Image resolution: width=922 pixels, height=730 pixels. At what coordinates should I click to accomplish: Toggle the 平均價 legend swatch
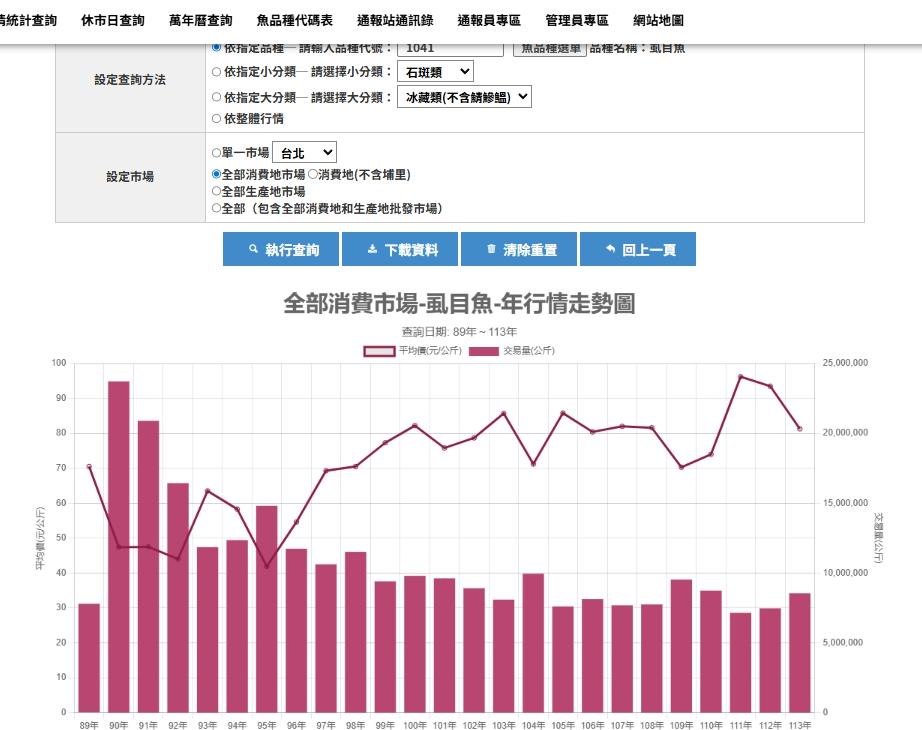coord(379,351)
